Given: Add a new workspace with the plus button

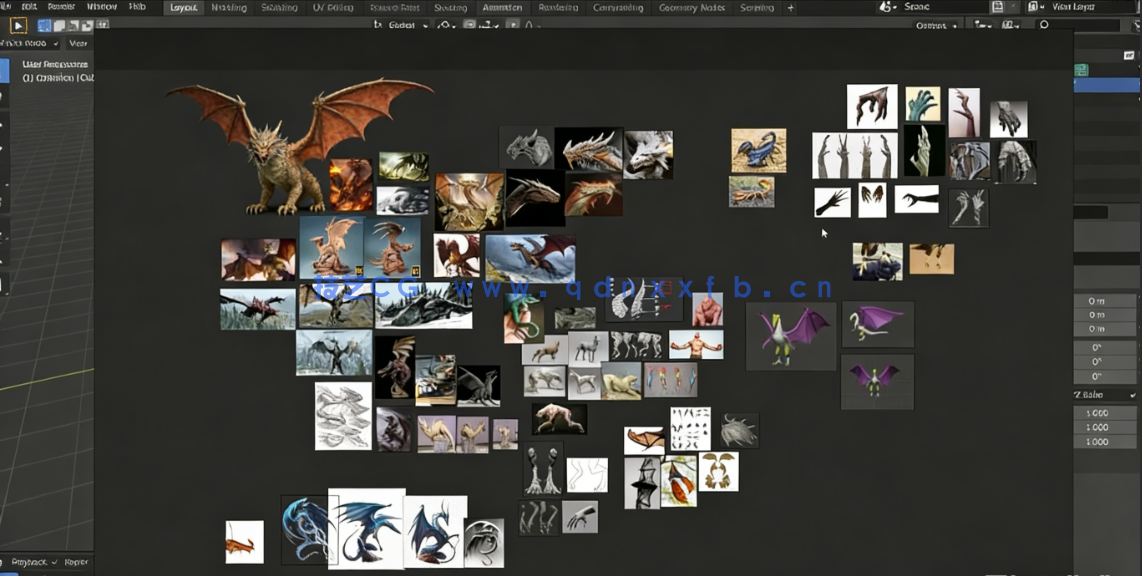Looking at the screenshot, I should click(x=790, y=6).
